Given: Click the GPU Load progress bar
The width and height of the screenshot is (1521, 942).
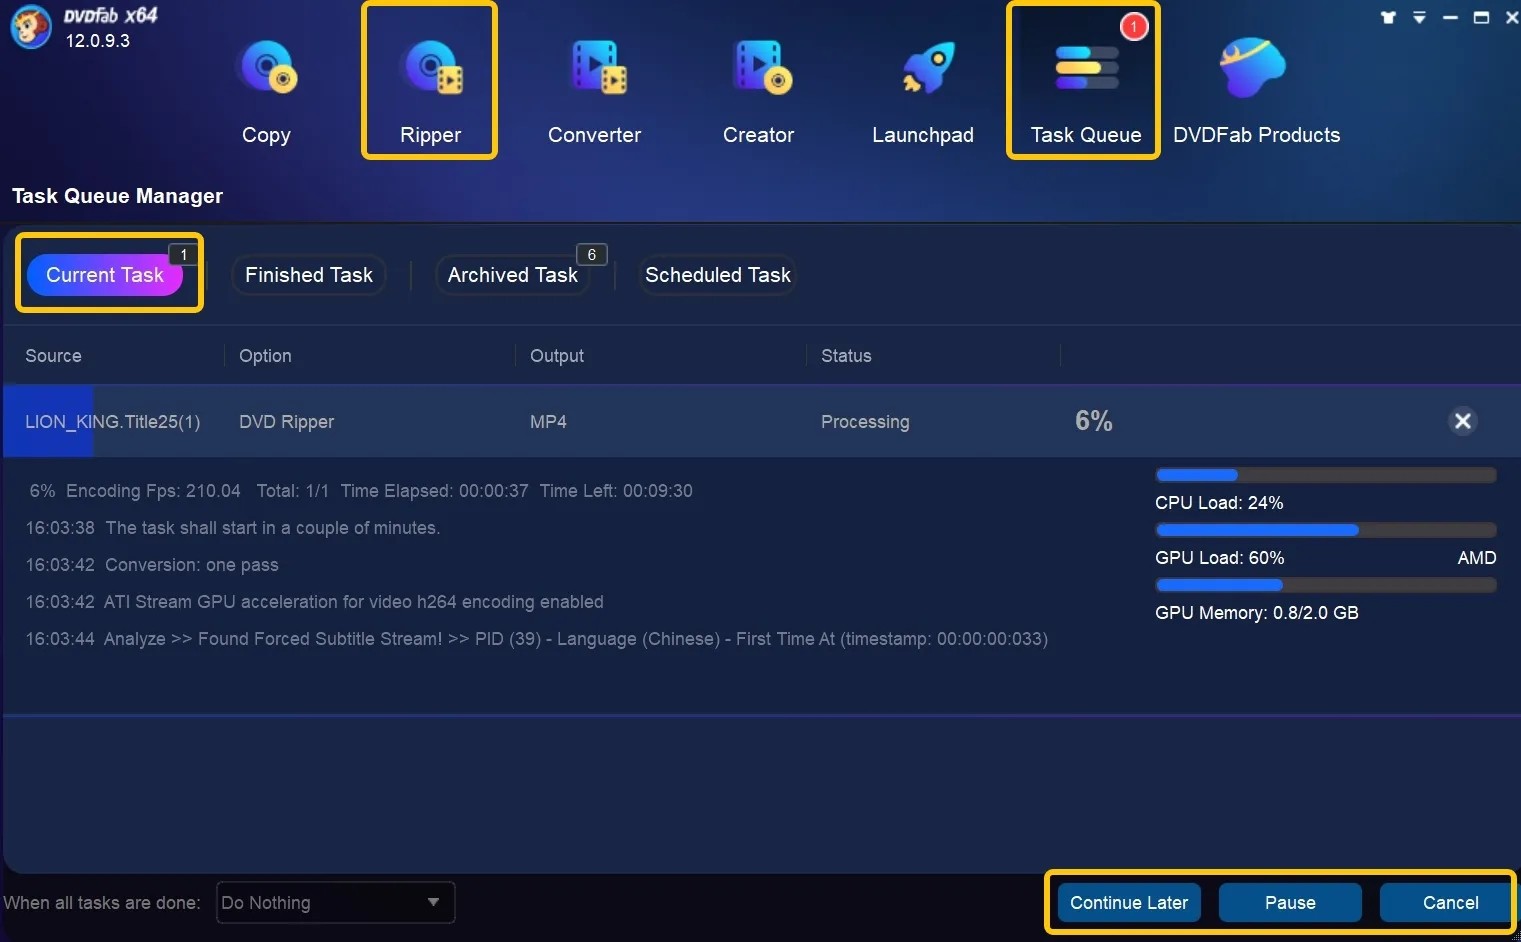Looking at the screenshot, I should point(1326,530).
